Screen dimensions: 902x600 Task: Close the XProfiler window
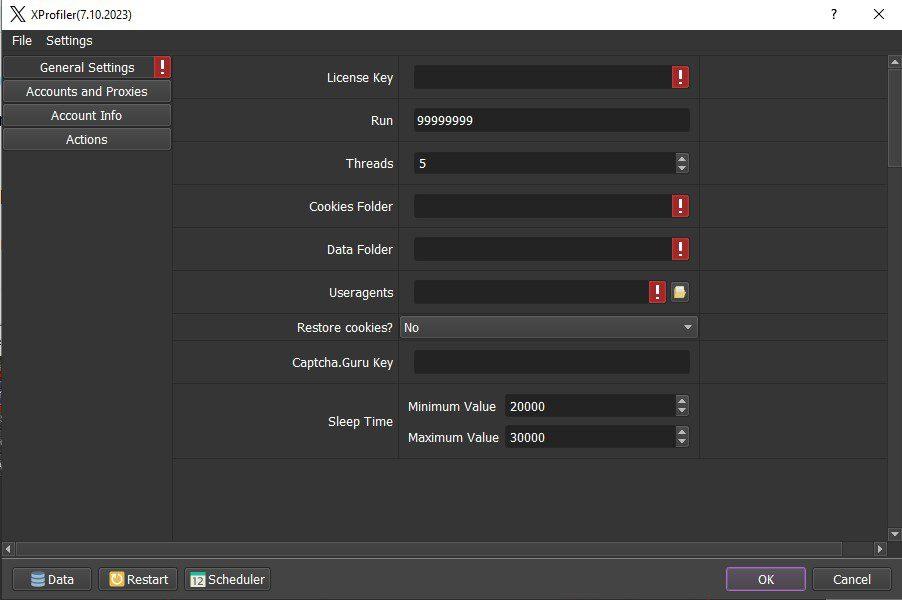pos(878,14)
